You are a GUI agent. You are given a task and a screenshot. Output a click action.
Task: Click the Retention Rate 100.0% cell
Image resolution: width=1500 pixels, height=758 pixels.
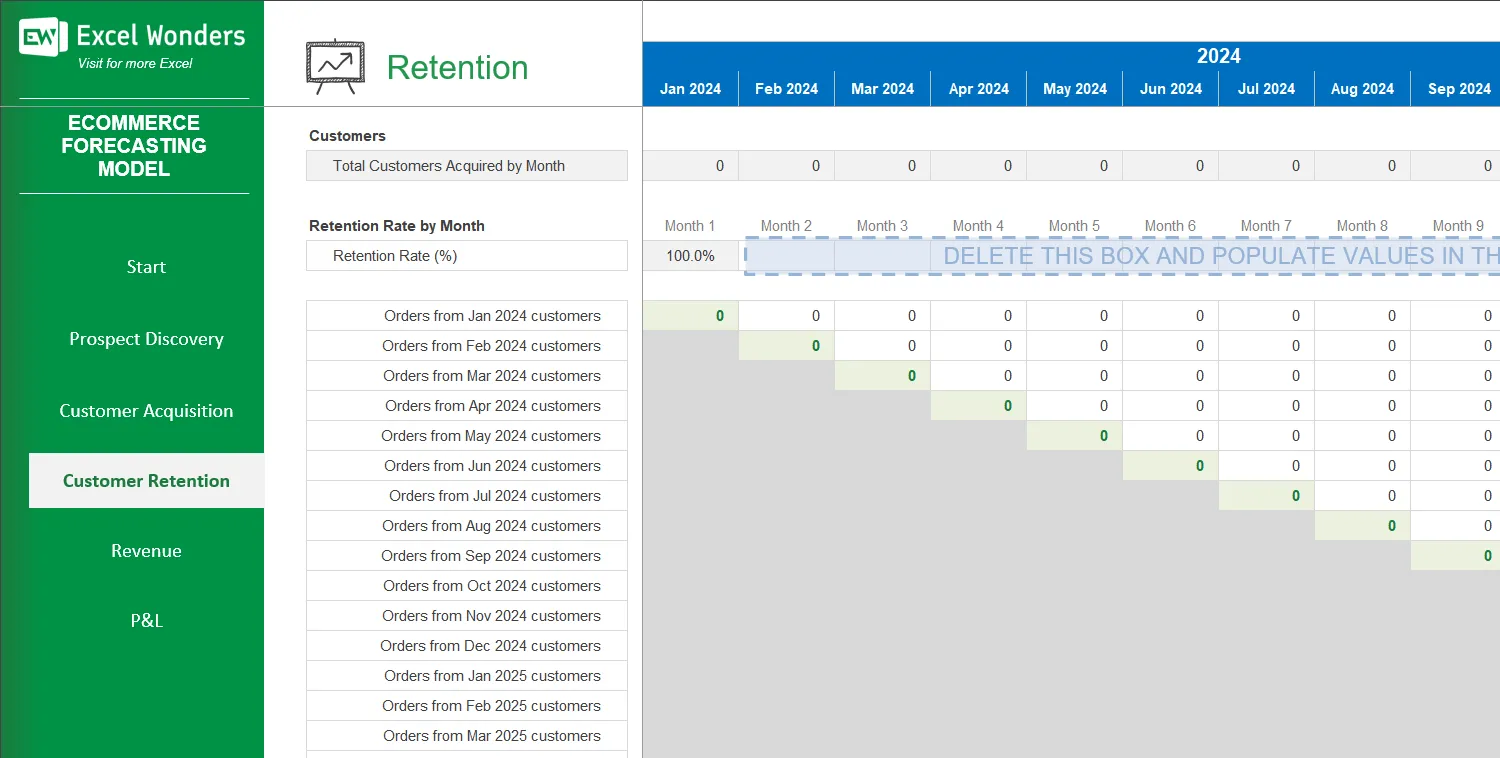(690, 255)
